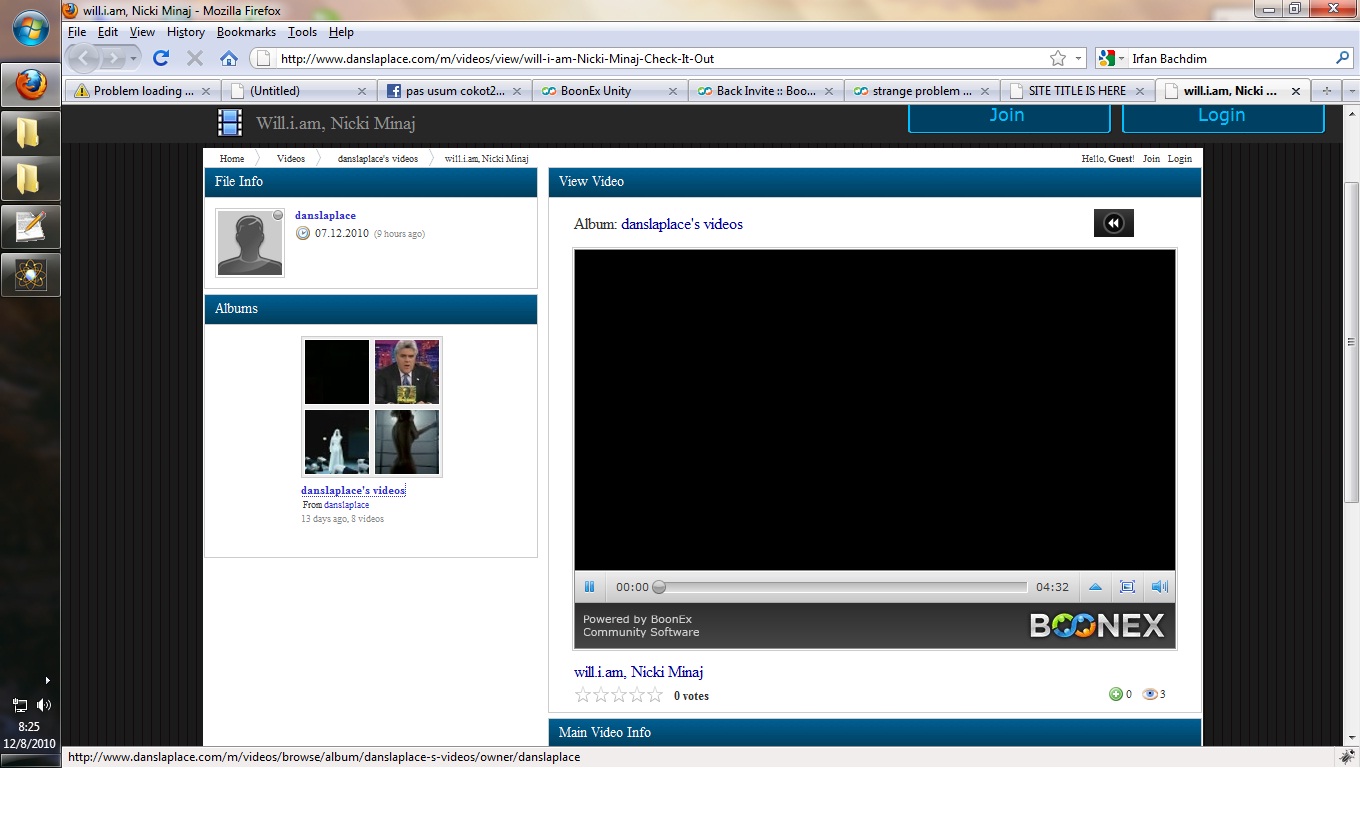
Task: Click the upward arrow in player controls
Action: 1095,587
